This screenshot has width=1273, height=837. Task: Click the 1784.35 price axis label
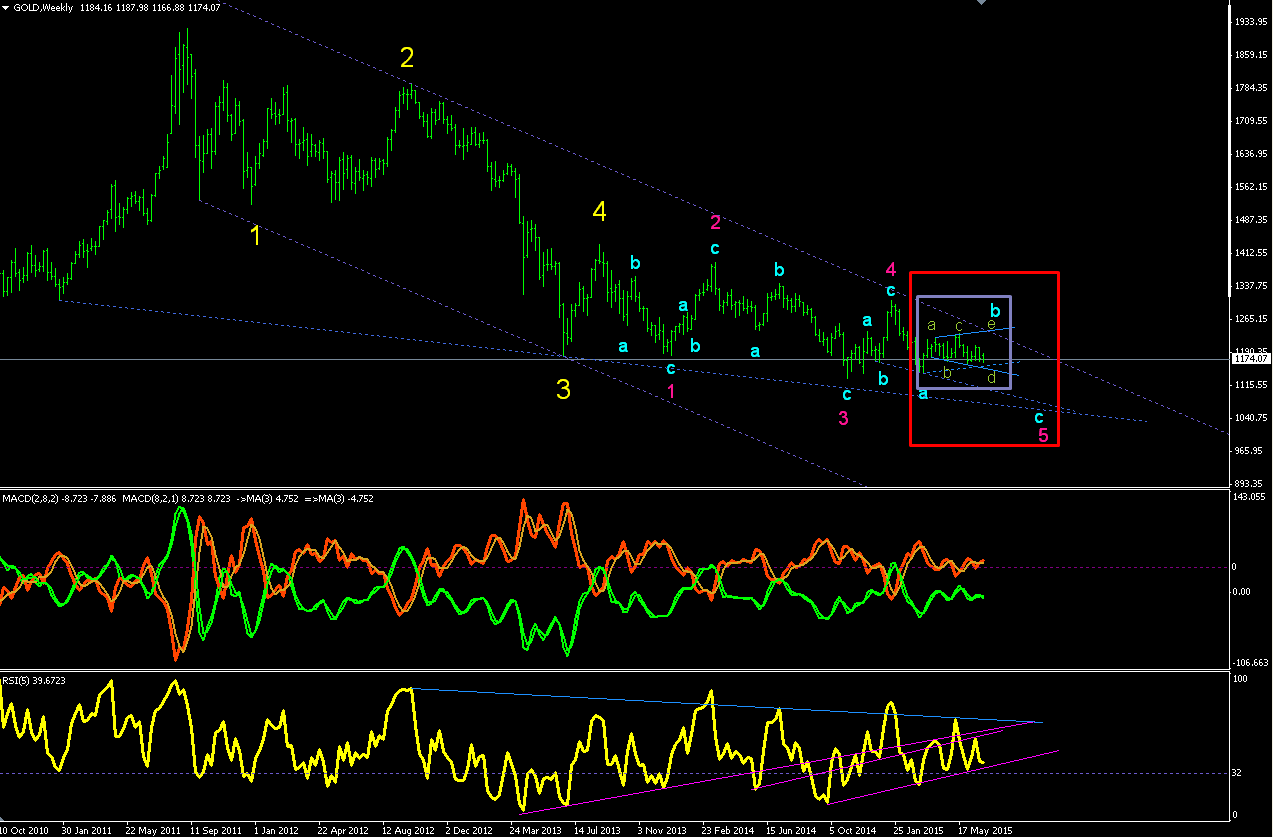(x=1249, y=88)
